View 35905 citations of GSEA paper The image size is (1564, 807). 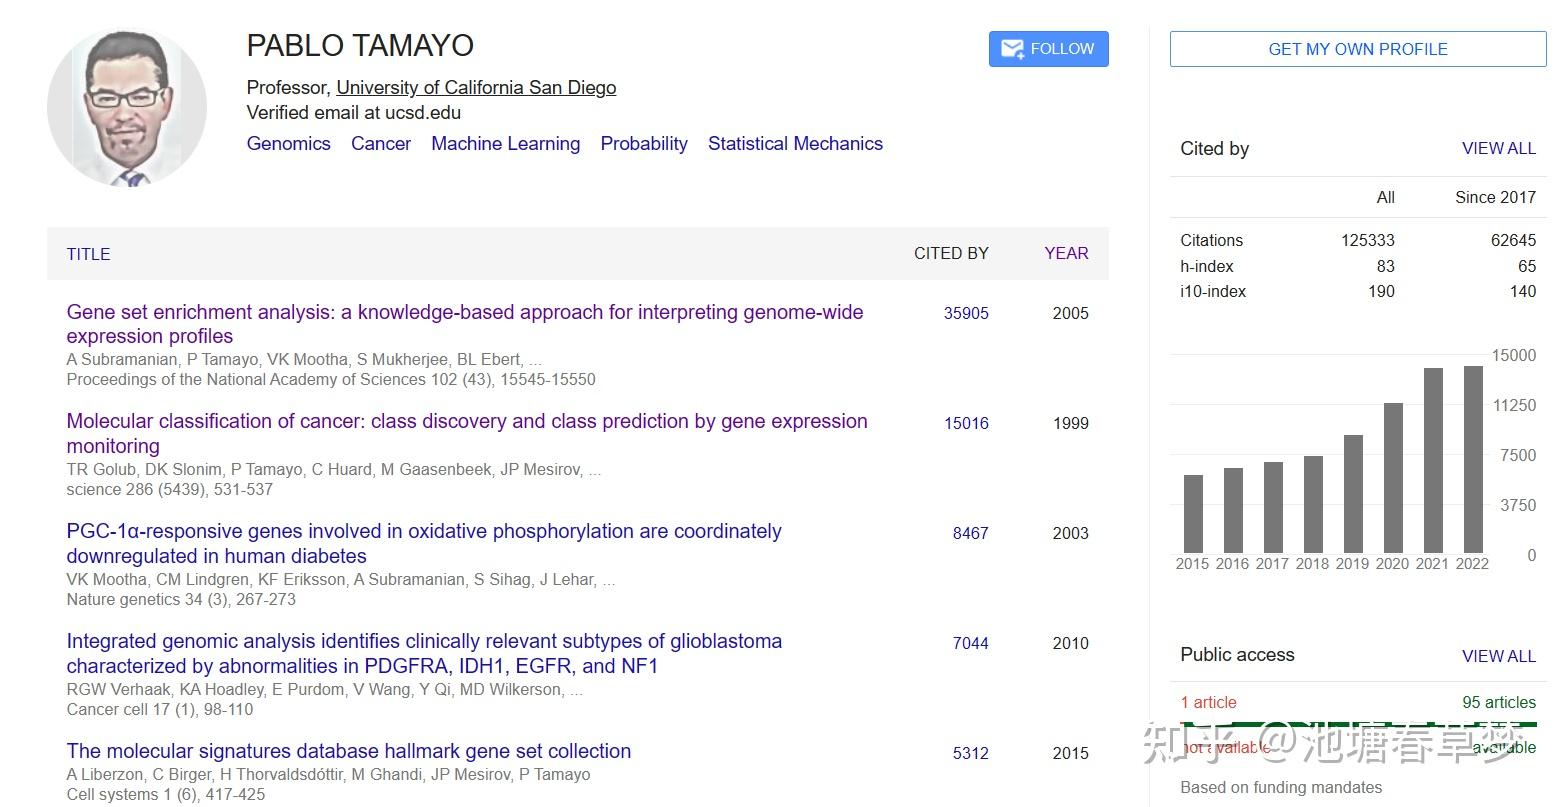[x=966, y=313]
